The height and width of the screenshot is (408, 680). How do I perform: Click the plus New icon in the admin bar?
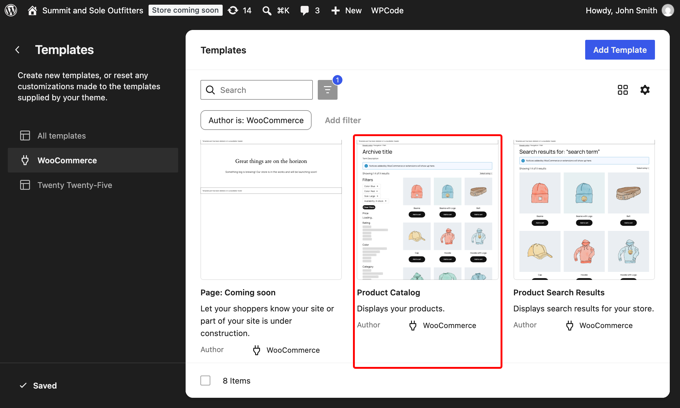pos(335,10)
